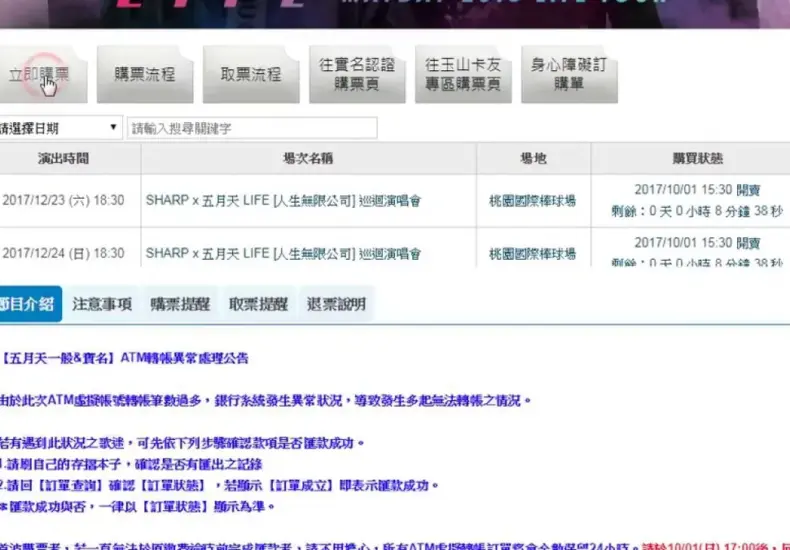Switch to the 注意事項 tab
This screenshot has width=790, height=550.
(102, 304)
